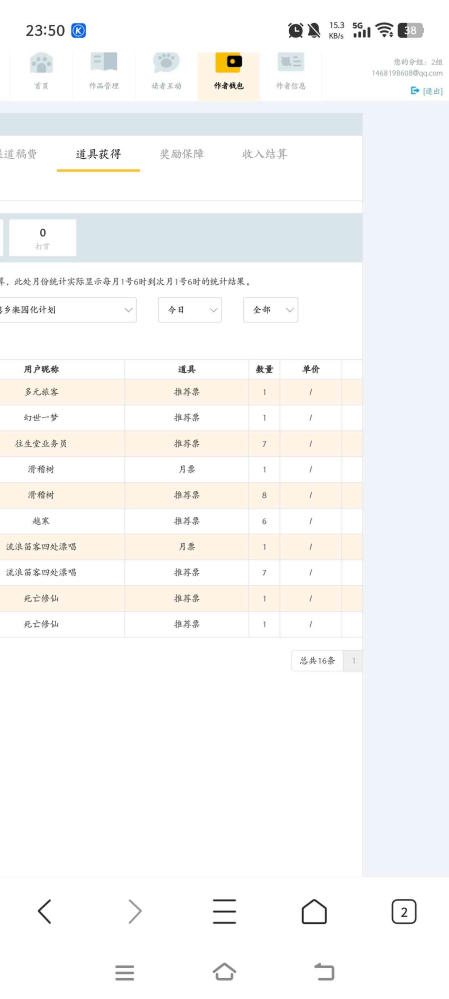Image resolution: width=449 pixels, height=999 pixels.
Task: Click the 道具 column header
Action: click(187, 370)
